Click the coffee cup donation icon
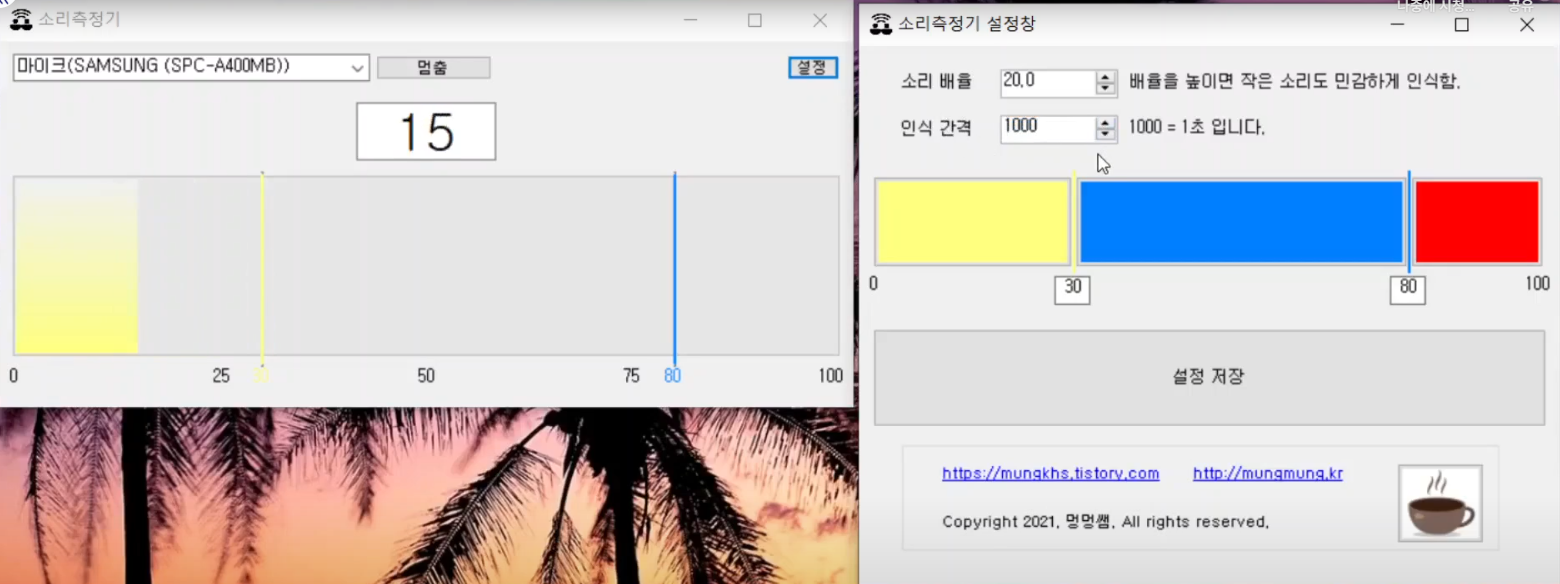This screenshot has width=1560, height=584. 1438,503
